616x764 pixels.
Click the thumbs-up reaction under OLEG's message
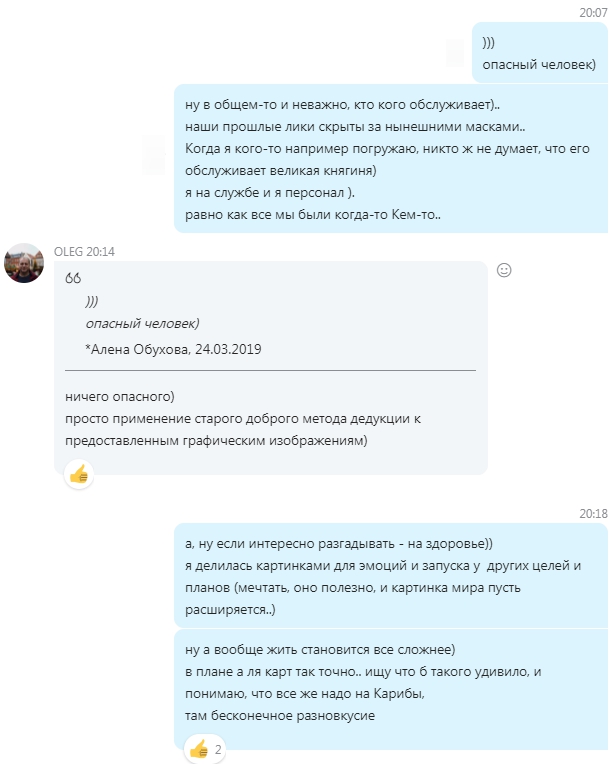coord(79,474)
